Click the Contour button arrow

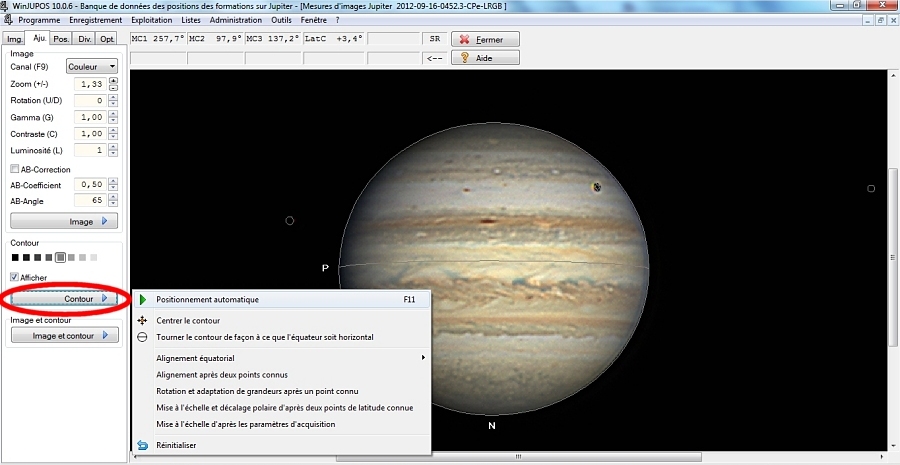click(x=104, y=299)
